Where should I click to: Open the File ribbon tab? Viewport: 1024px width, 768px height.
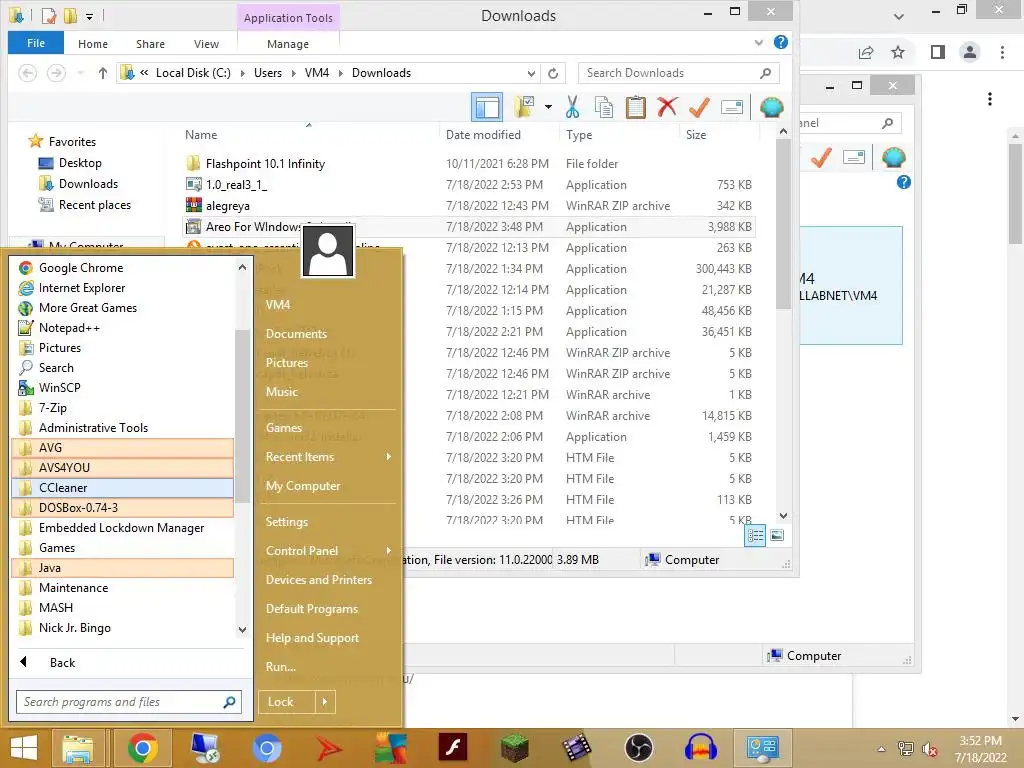(36, 43)
